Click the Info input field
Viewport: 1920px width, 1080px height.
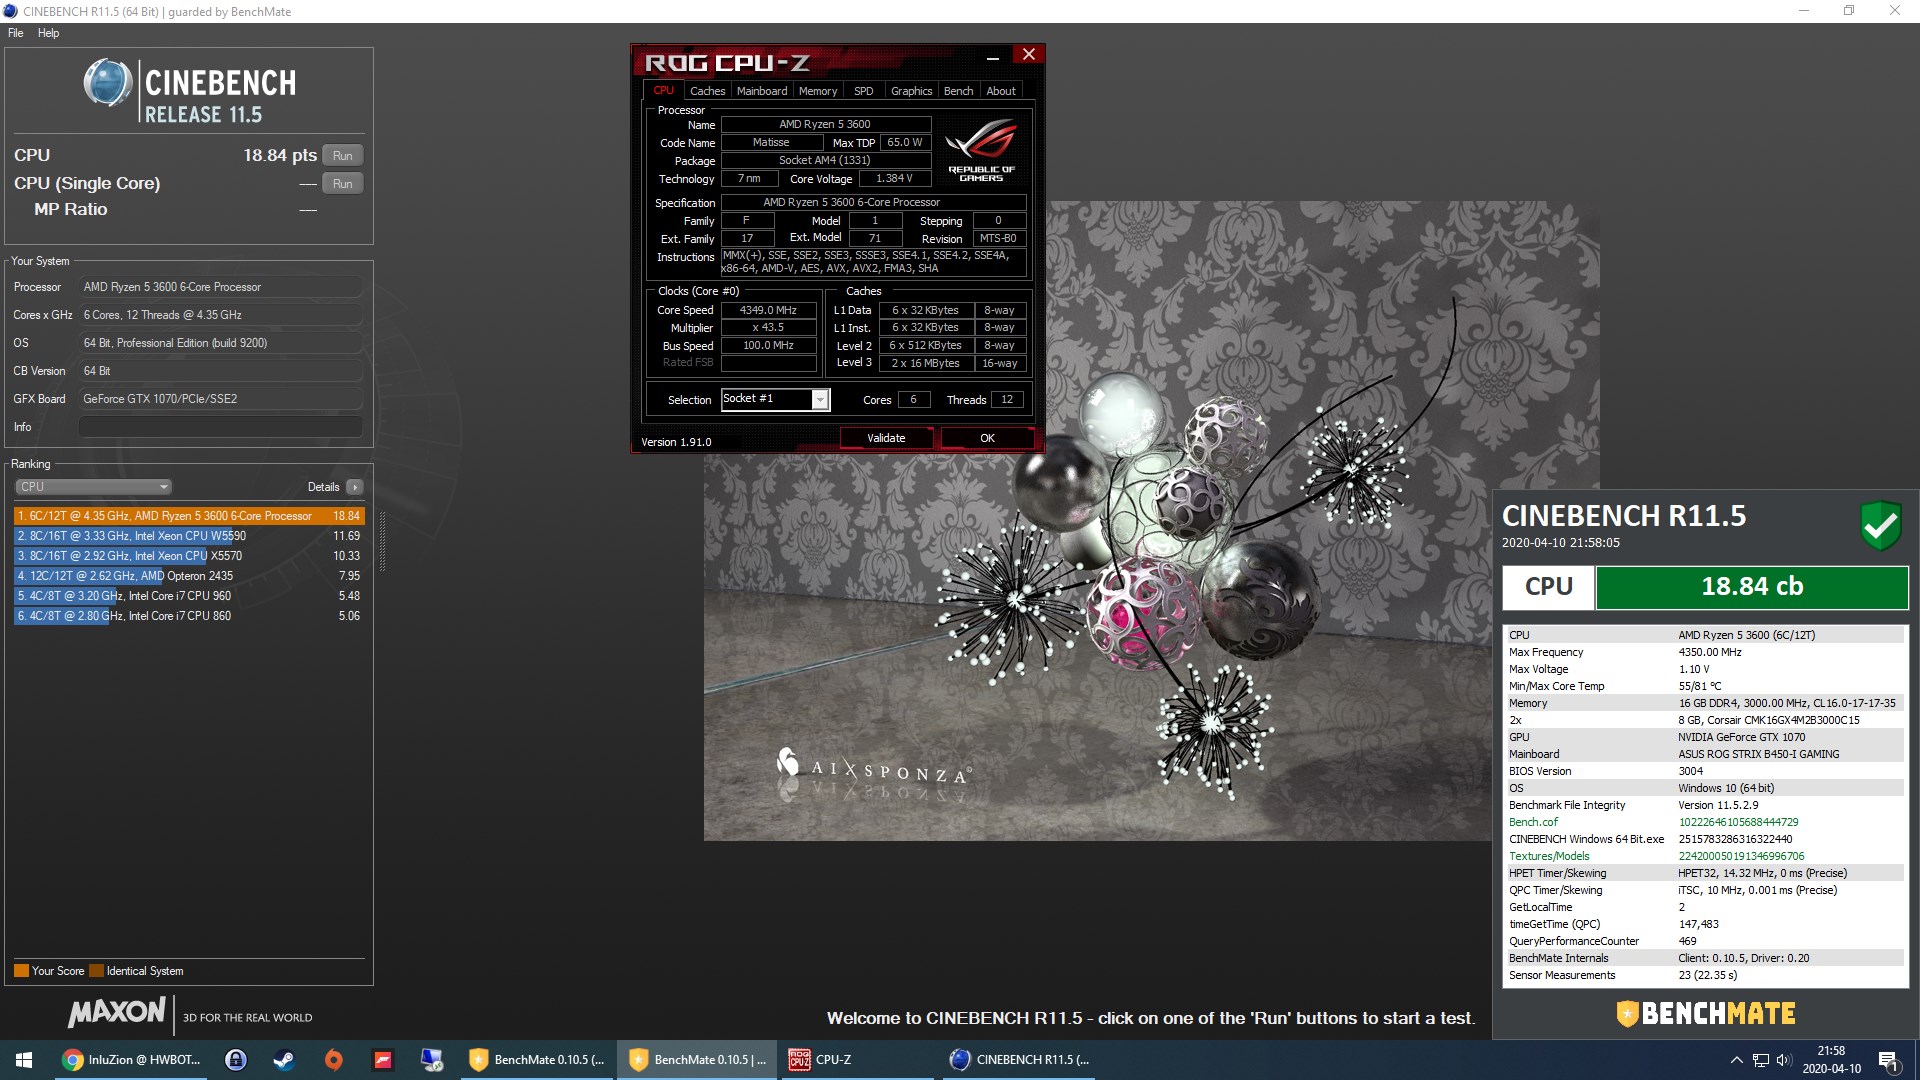(x=221, y=427)
